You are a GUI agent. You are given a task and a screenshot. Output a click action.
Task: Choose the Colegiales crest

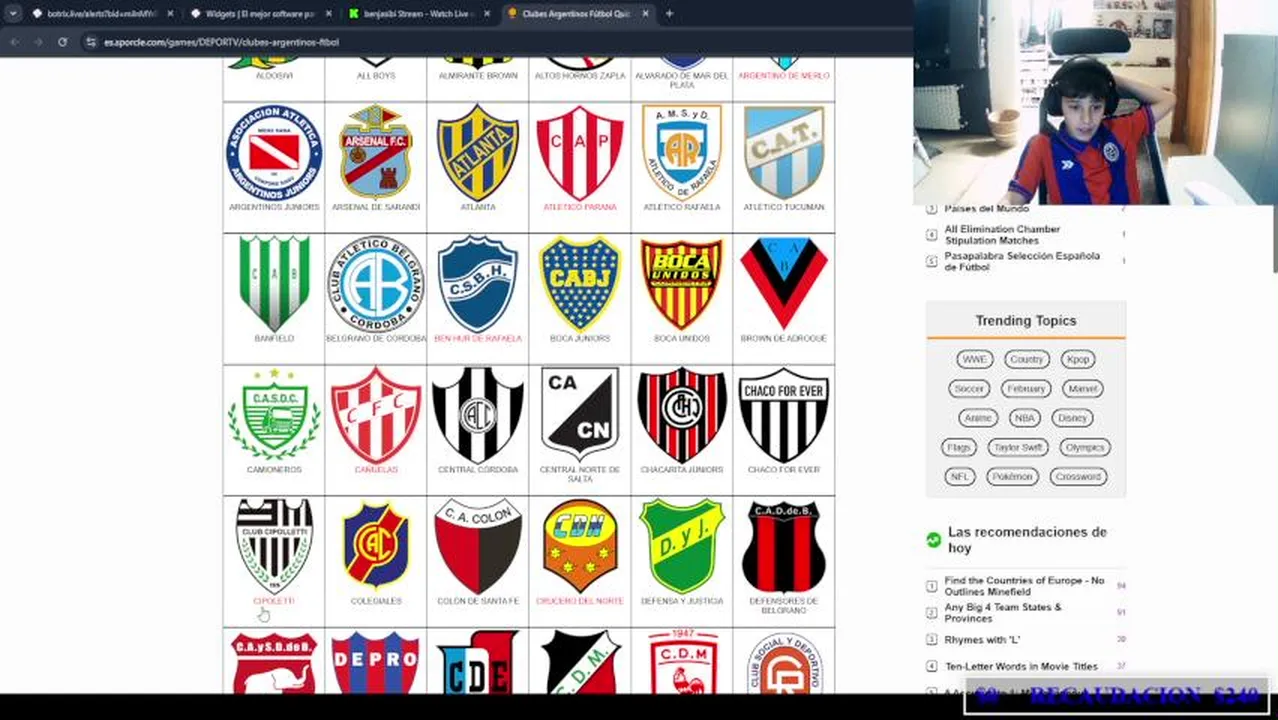point(376,546)
